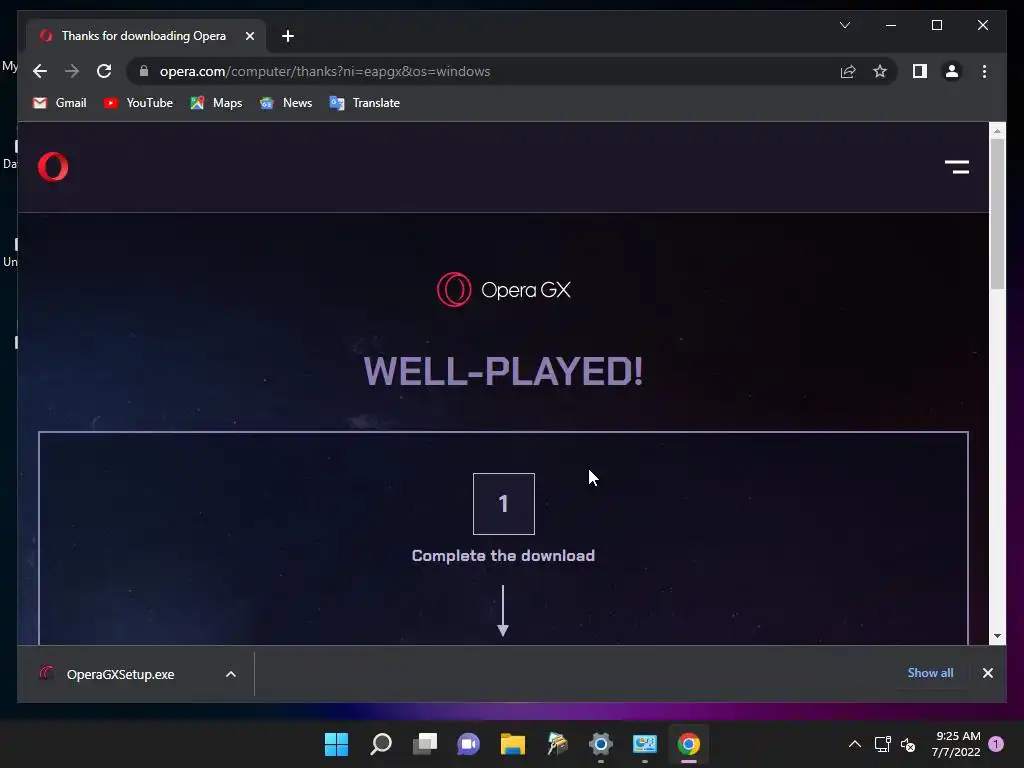The height and width of the screenshot is (768, 1024).
Task: Close the Thanks for downloading Opera tab
Action: point(249,36)
